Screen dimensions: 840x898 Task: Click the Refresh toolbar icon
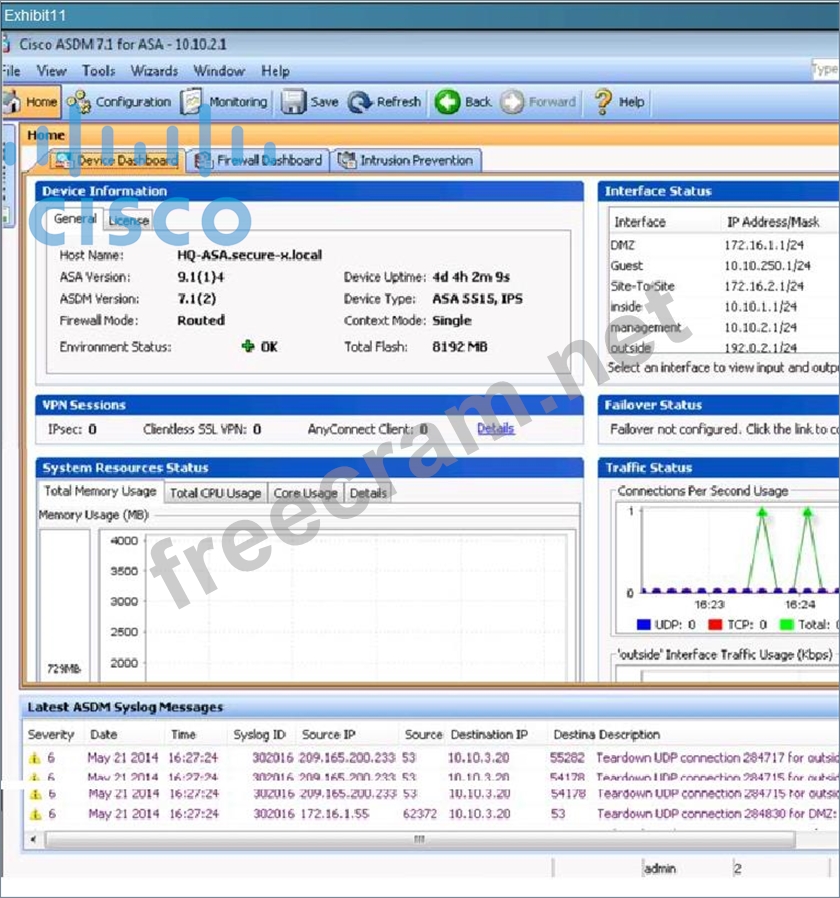coord(360,102)
